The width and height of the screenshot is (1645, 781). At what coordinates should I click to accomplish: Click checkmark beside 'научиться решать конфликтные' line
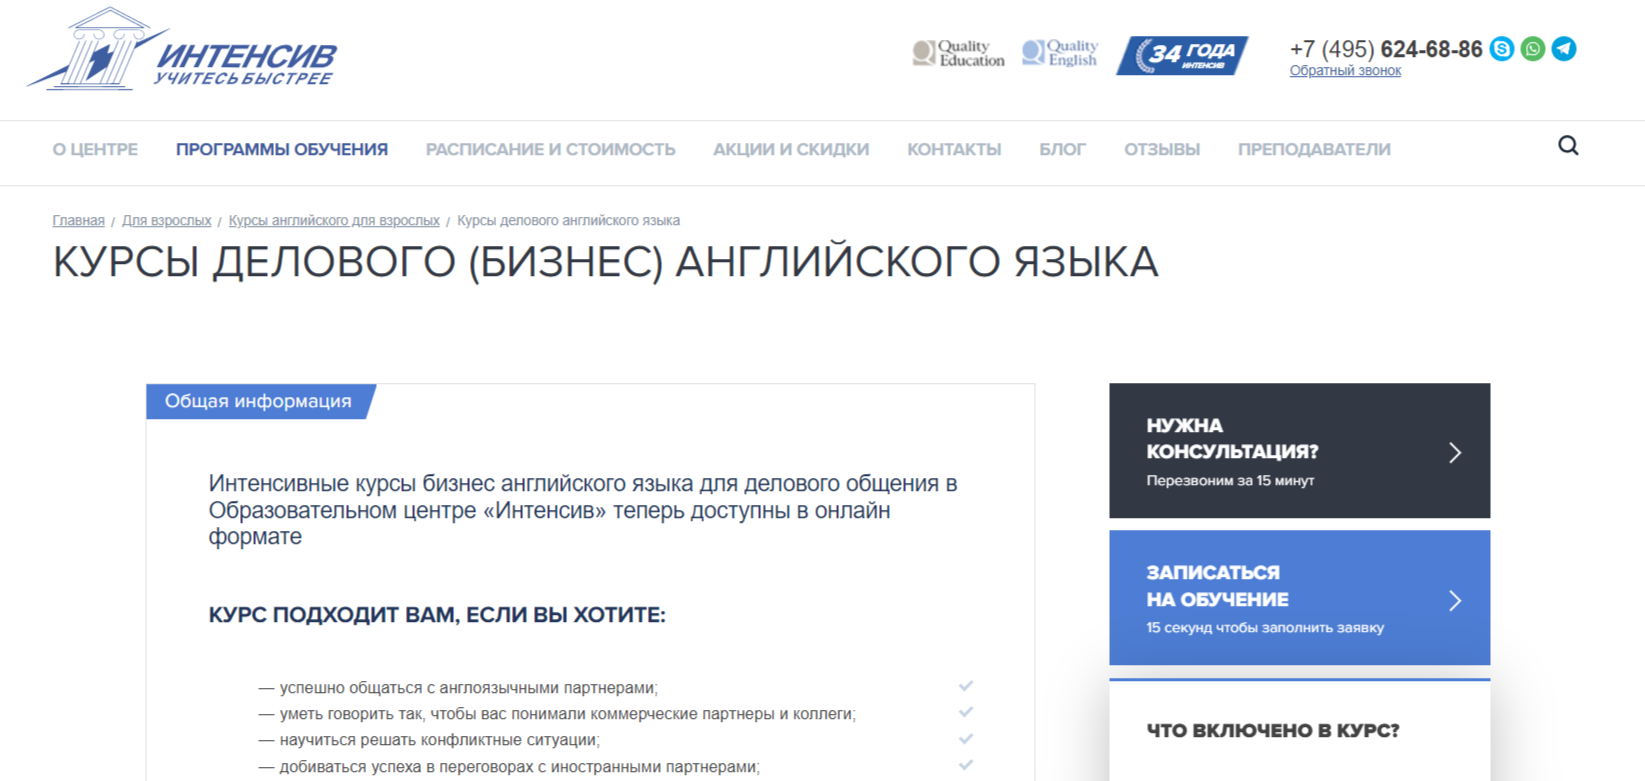click(965, 739)
